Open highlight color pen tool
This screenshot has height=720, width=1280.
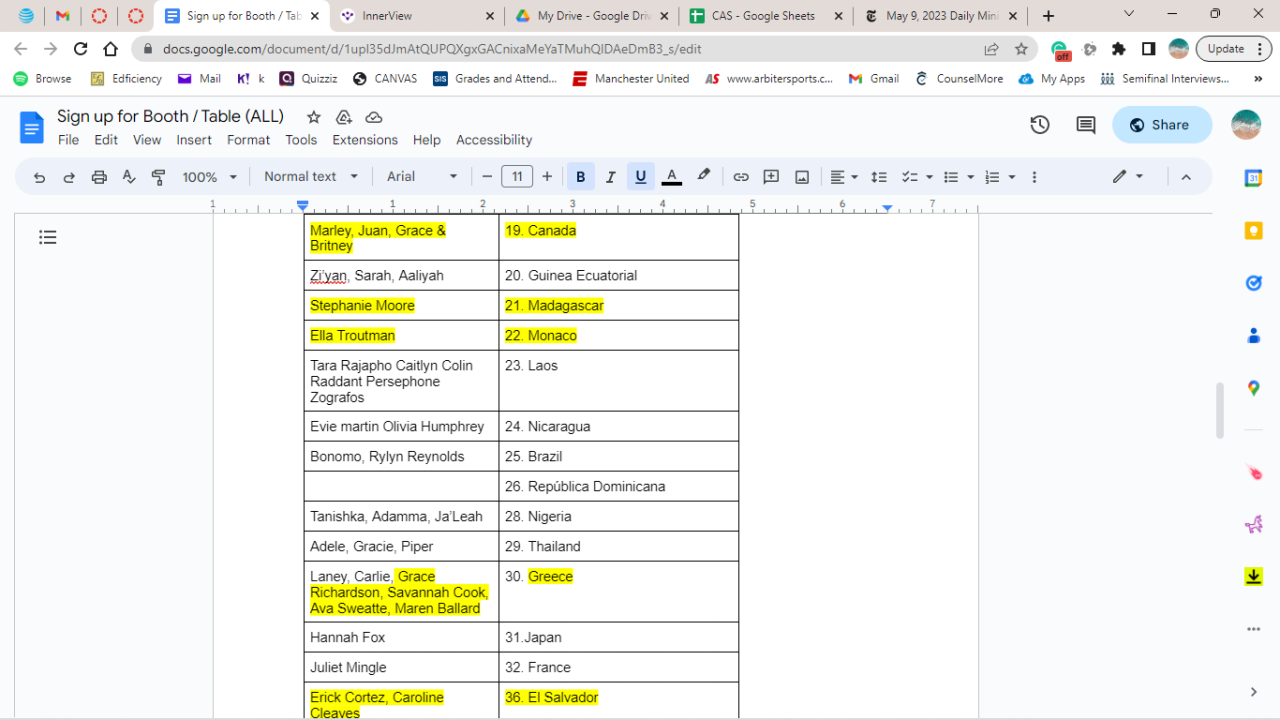[x=704, y=176]
